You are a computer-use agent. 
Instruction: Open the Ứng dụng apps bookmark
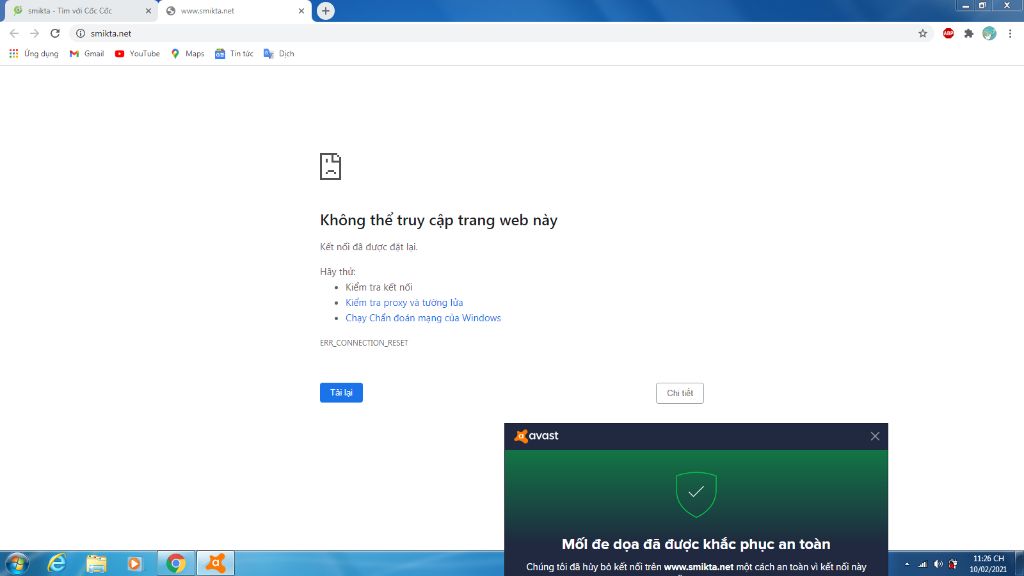click(33, 54)
